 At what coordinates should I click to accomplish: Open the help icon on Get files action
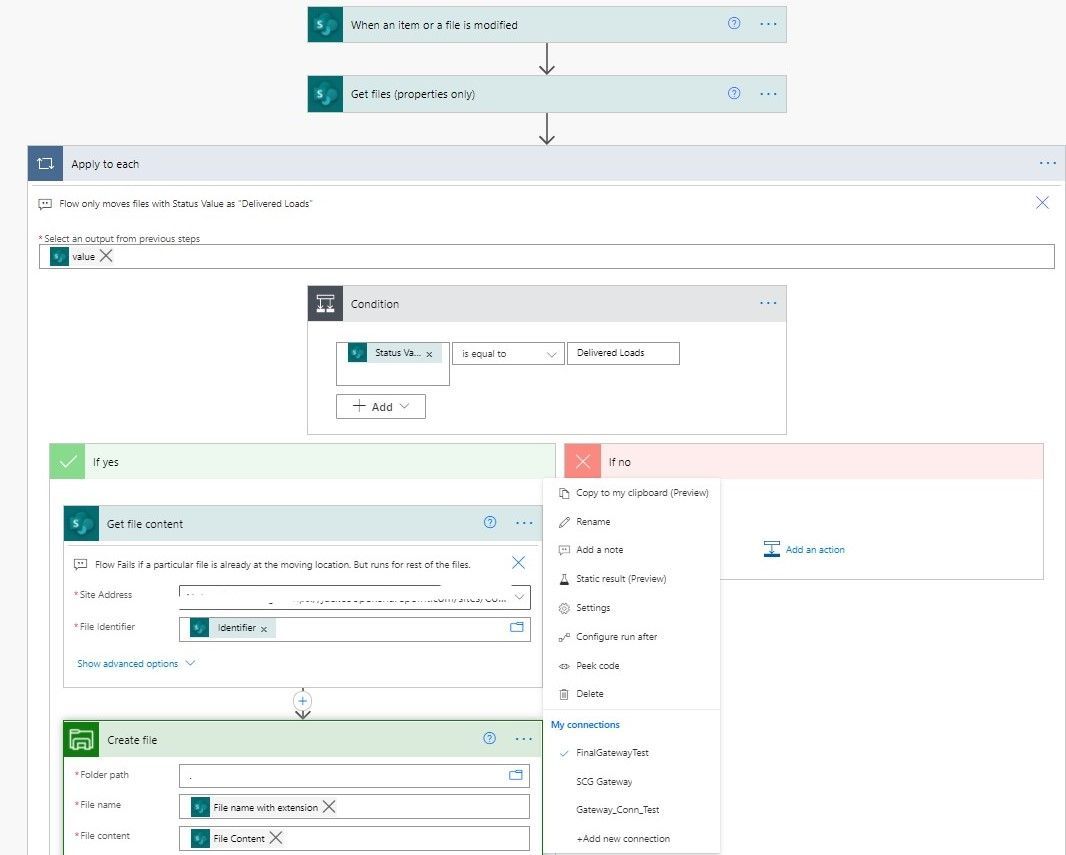pyautogui.click(x=733, y=92)
